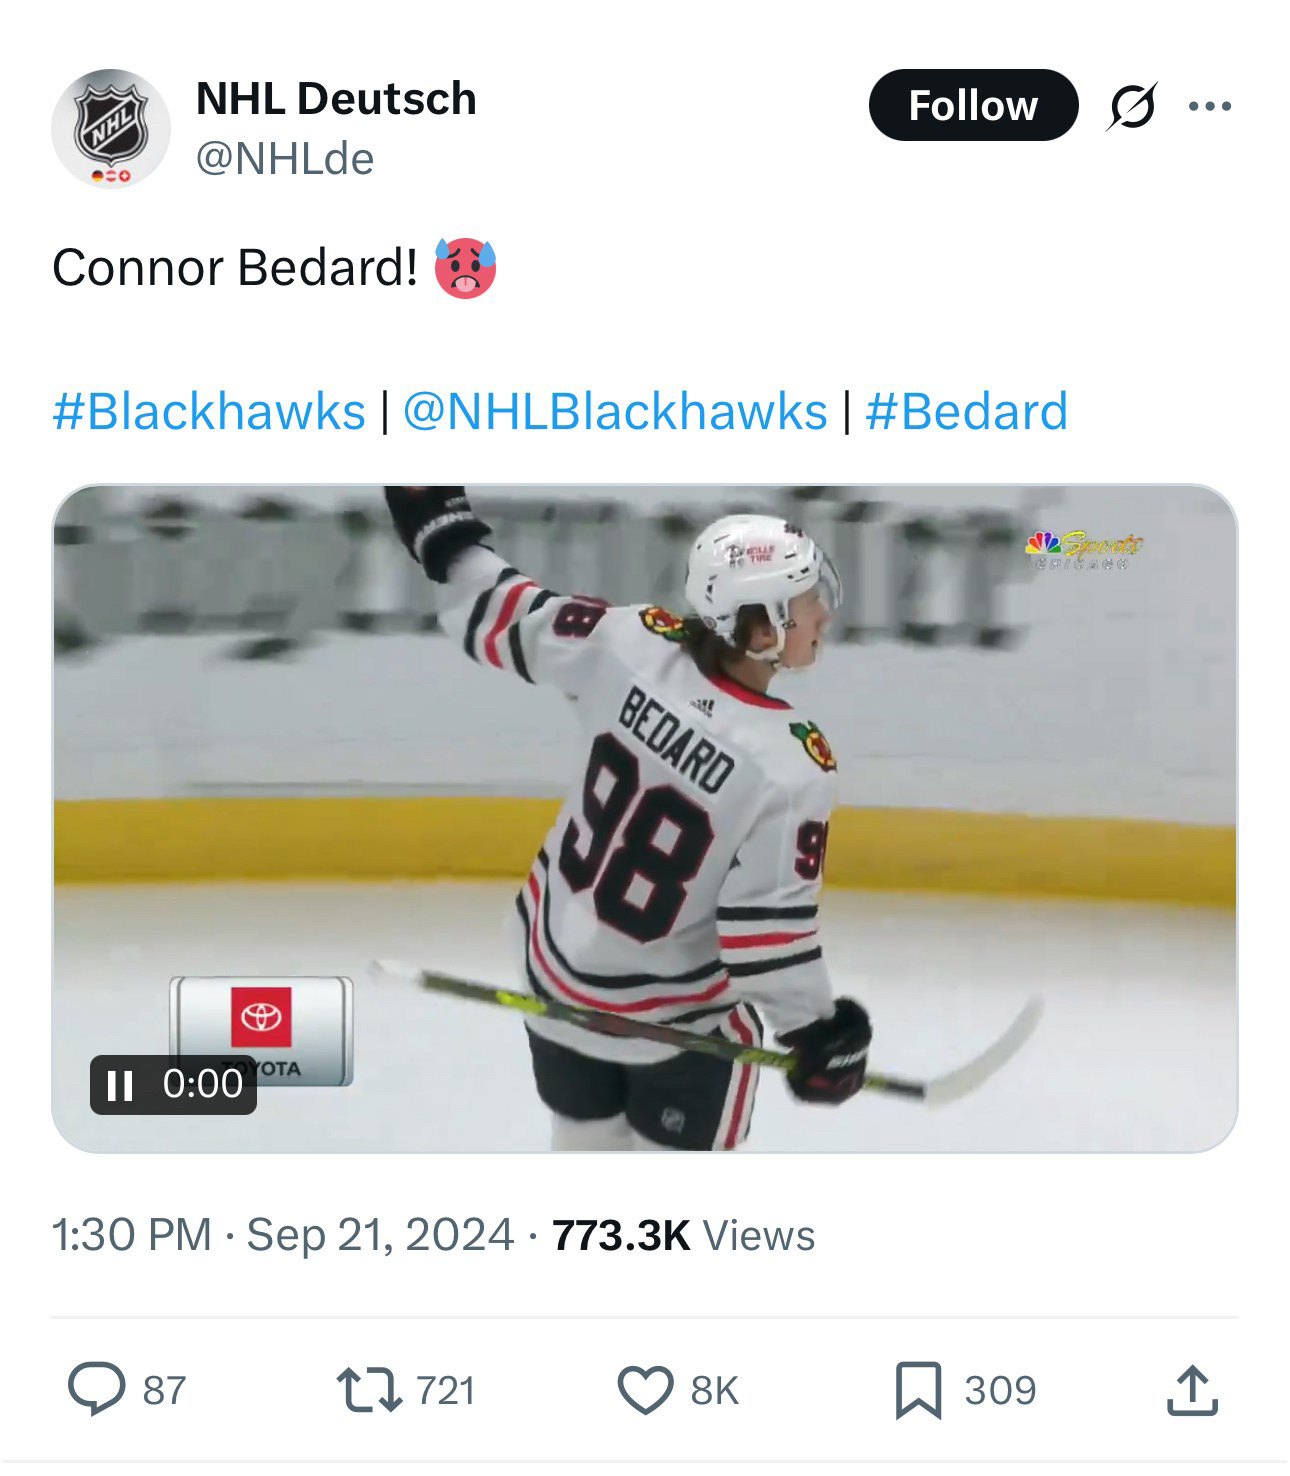Click the reply comment icon
The height and width of the screenshot is (1476, 1290).
[x=96, y=1390]
